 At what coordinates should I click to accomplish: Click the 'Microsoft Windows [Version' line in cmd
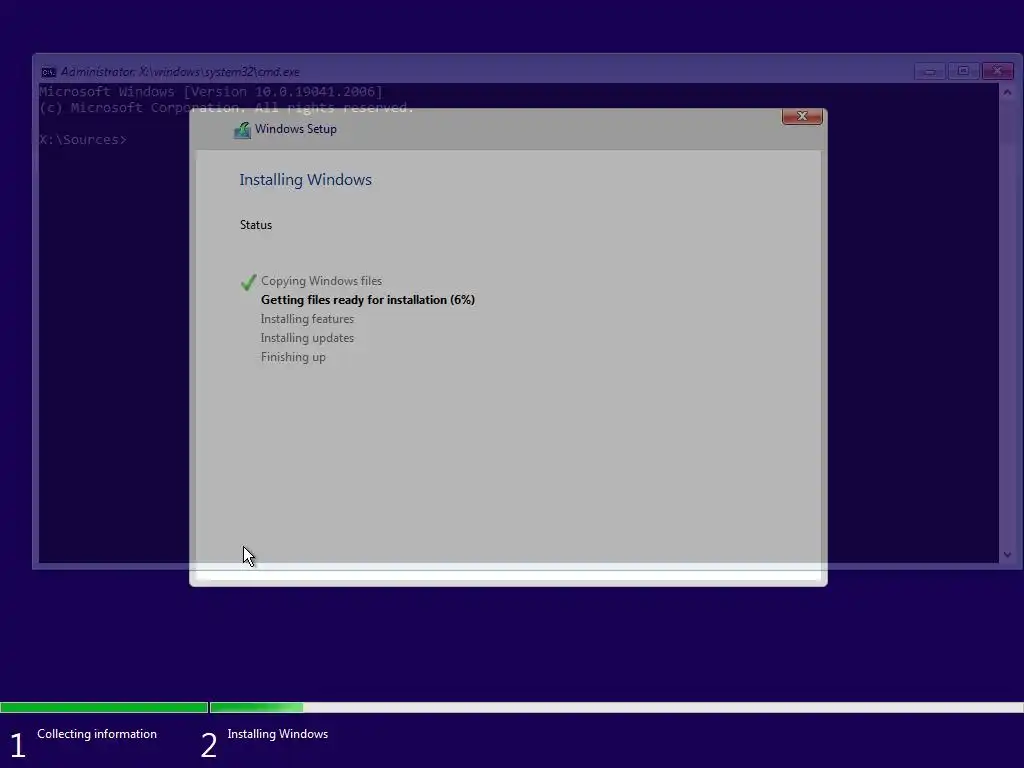coord(211,91)
